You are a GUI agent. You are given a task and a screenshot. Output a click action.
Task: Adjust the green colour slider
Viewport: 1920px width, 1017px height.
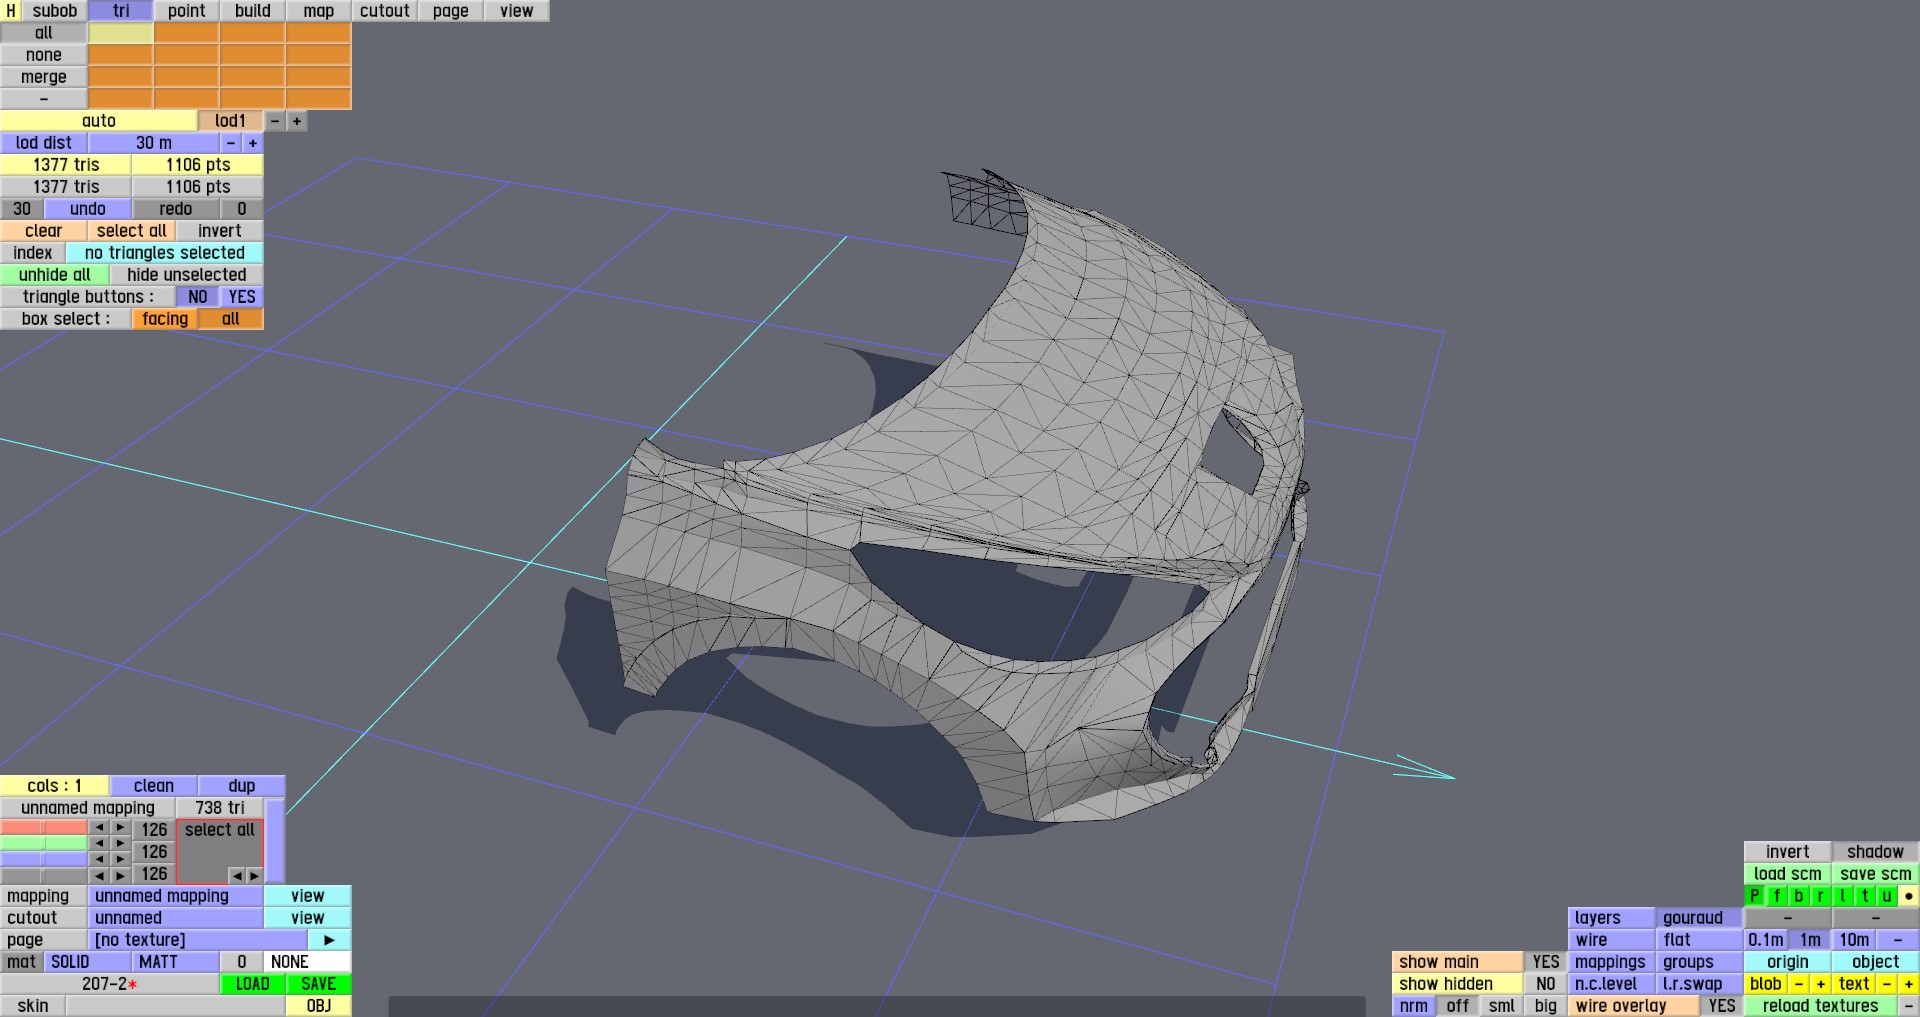pyautogui.click(x=44, y=843)
